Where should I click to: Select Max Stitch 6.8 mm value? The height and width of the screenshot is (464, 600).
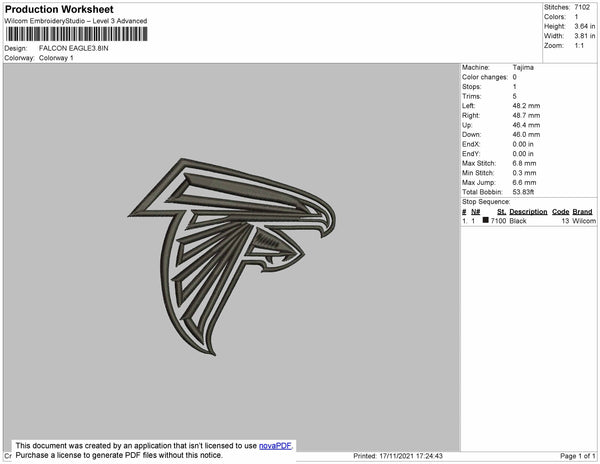point(524,163)
